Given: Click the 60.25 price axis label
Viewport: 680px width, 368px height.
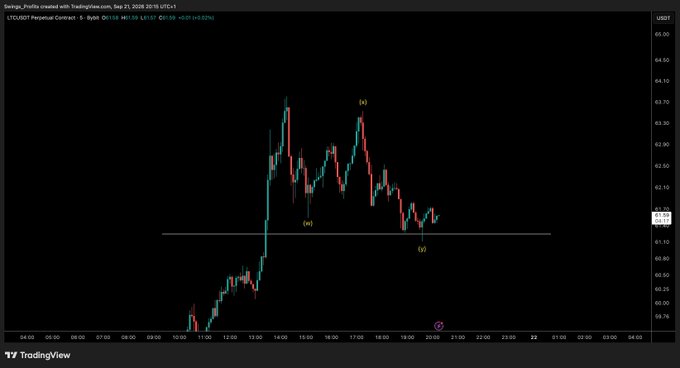Looking at the screenshot, I should pyautogui.click(x=662, y=289).
